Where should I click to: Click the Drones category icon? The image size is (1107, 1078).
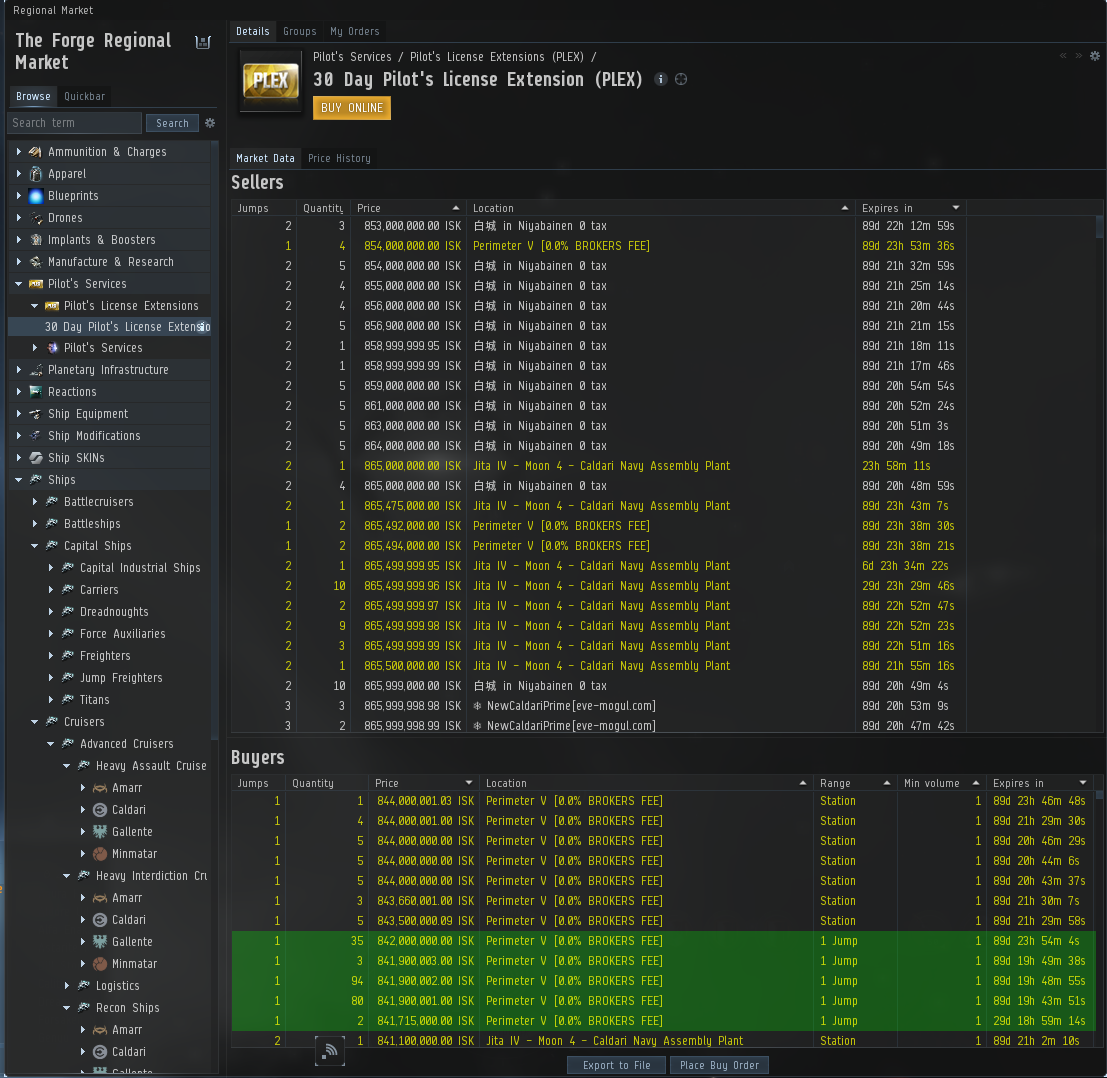point(35,217)
